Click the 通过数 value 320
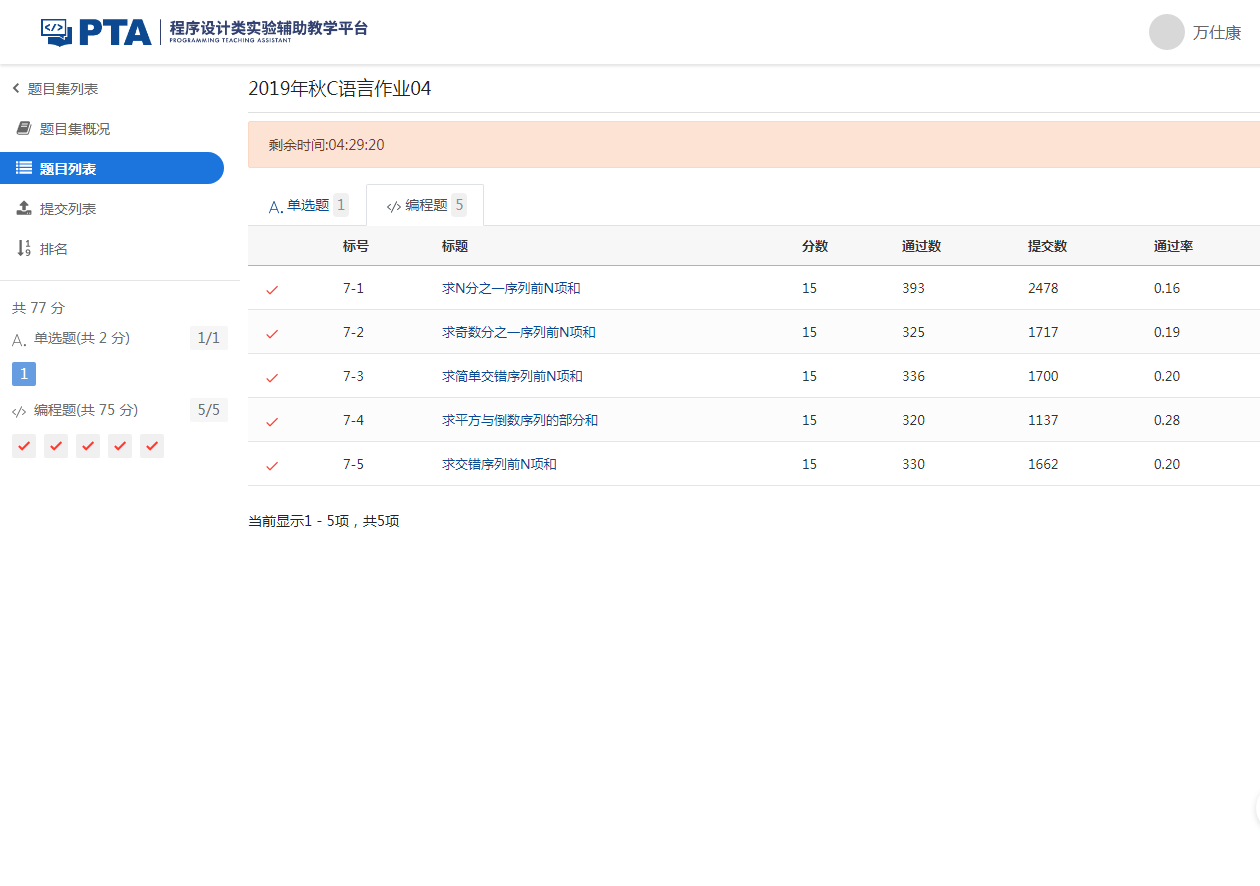This screenshot has width=1260, height=886. (x=914, y=420)
